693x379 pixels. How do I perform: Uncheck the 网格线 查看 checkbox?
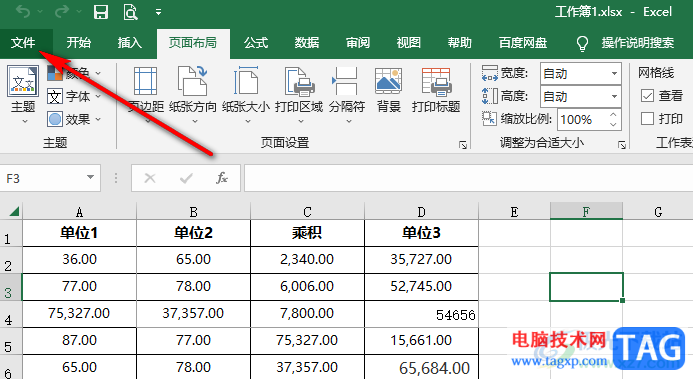coord(647,95)
